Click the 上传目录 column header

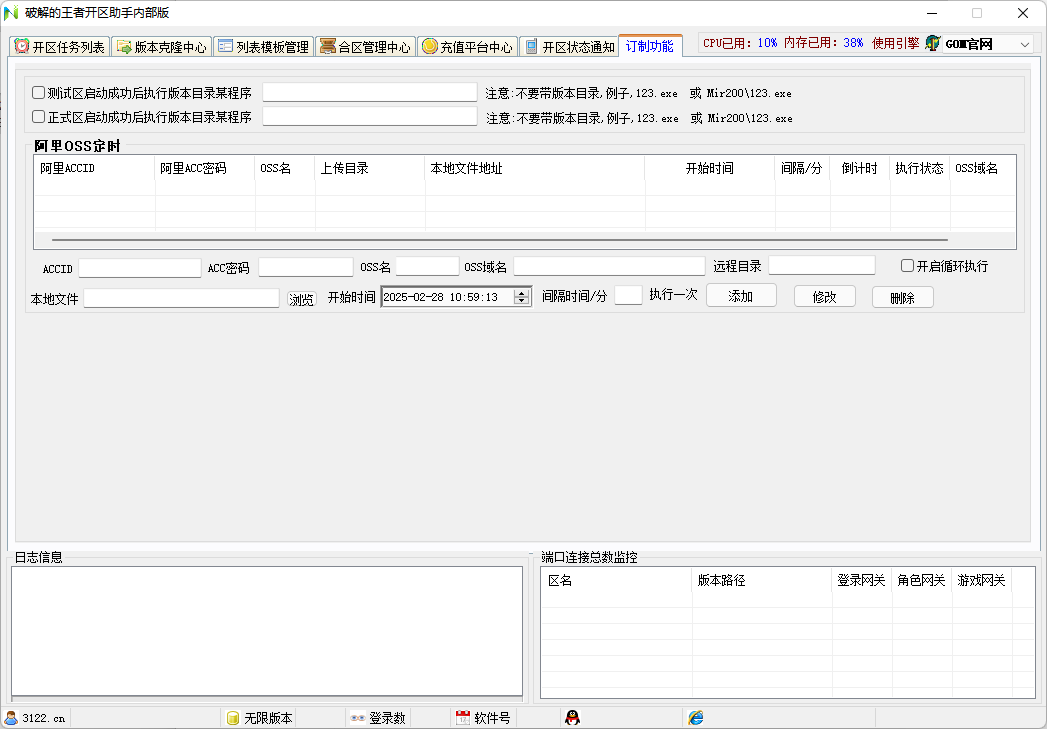point(370,168)
